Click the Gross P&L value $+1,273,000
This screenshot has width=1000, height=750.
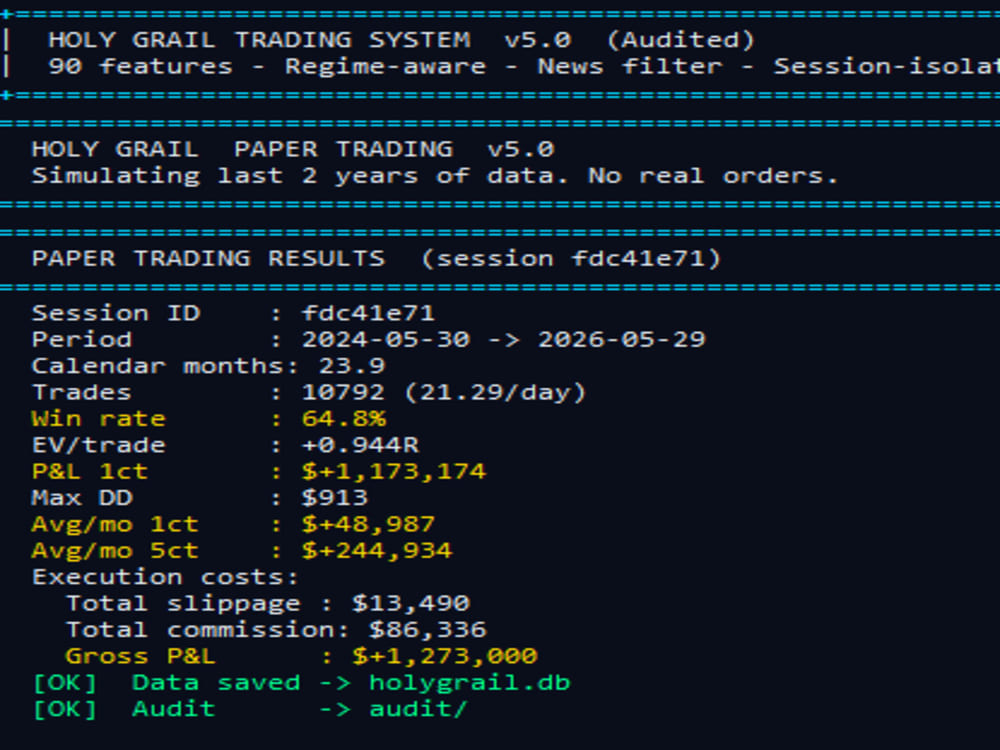pyautogui.click(x=445, y=656)
